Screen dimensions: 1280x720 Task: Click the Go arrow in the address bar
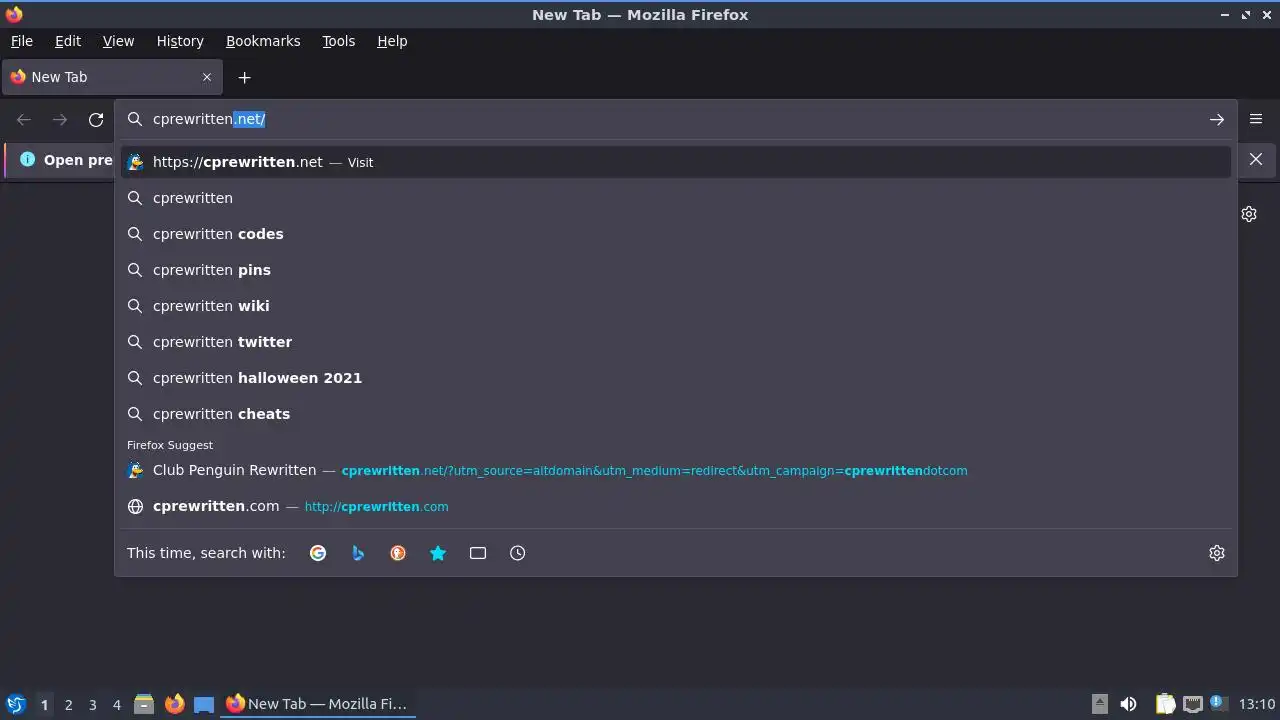pyautogui.click(x=1216, y=119)
